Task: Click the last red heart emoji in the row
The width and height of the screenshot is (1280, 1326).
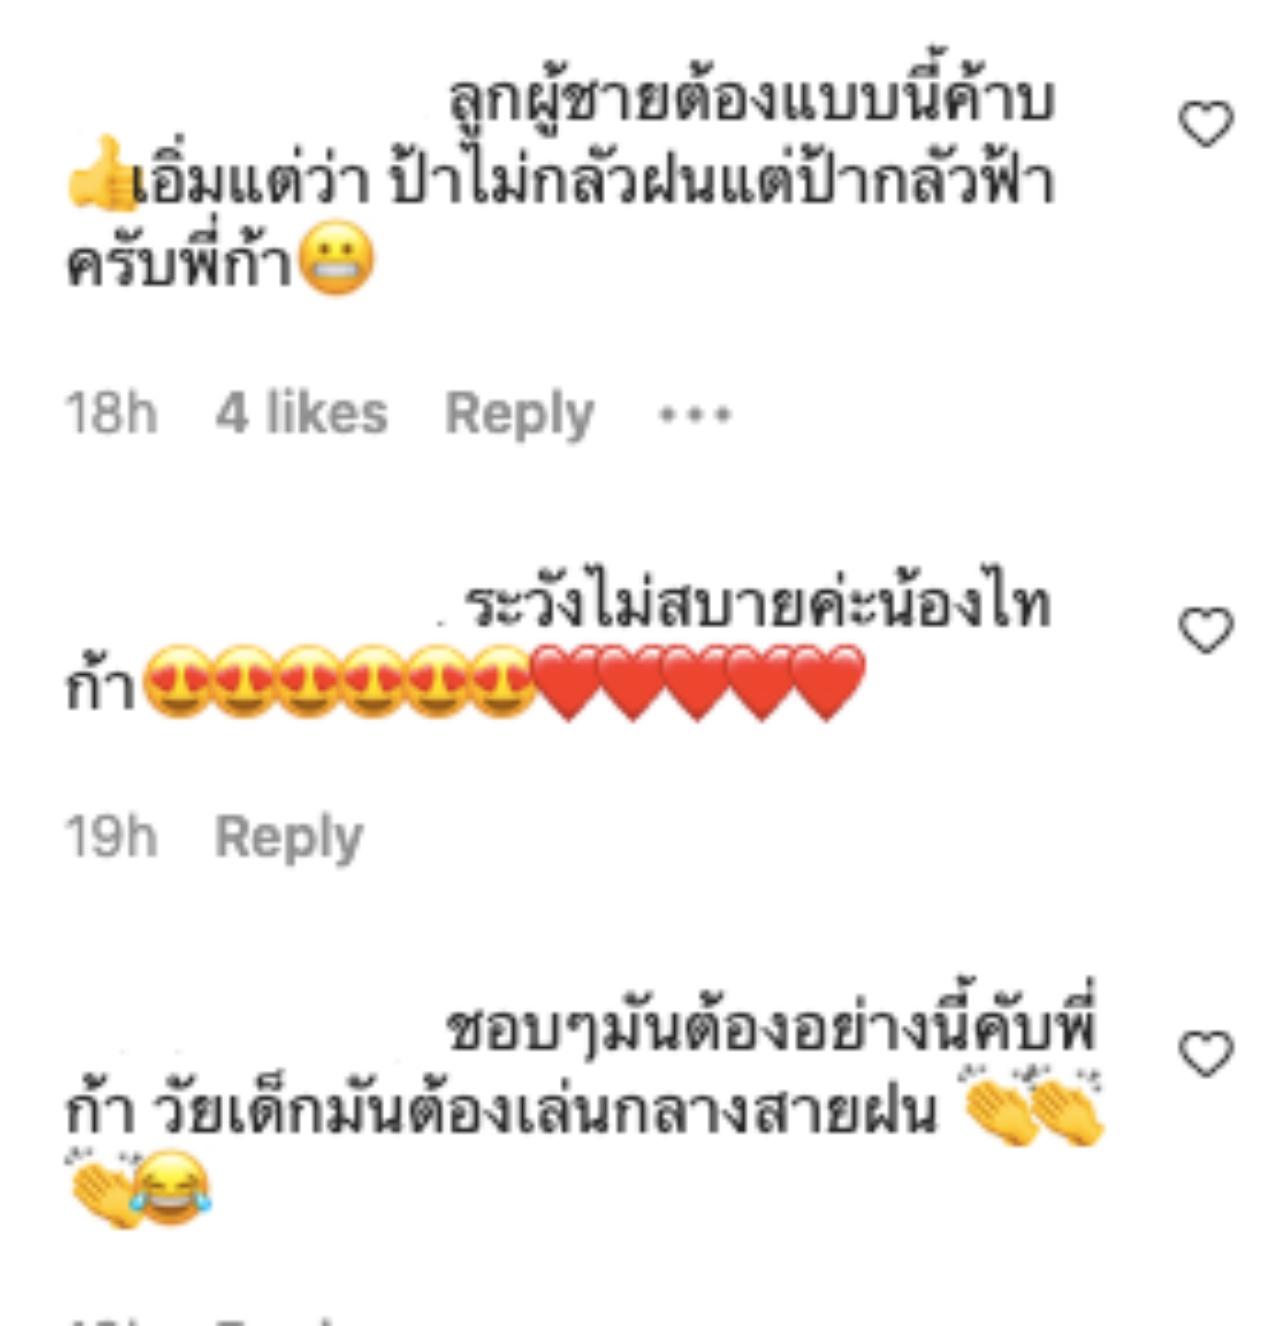Action: pos(826,682)
